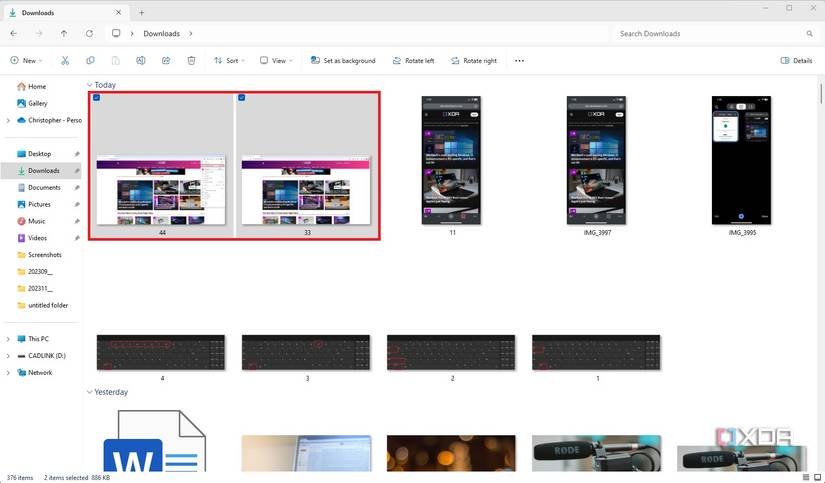This screenshot has height=483, width=825.
Task: Open the 202311__ folder in sidebar
Action: click(42, 288)
